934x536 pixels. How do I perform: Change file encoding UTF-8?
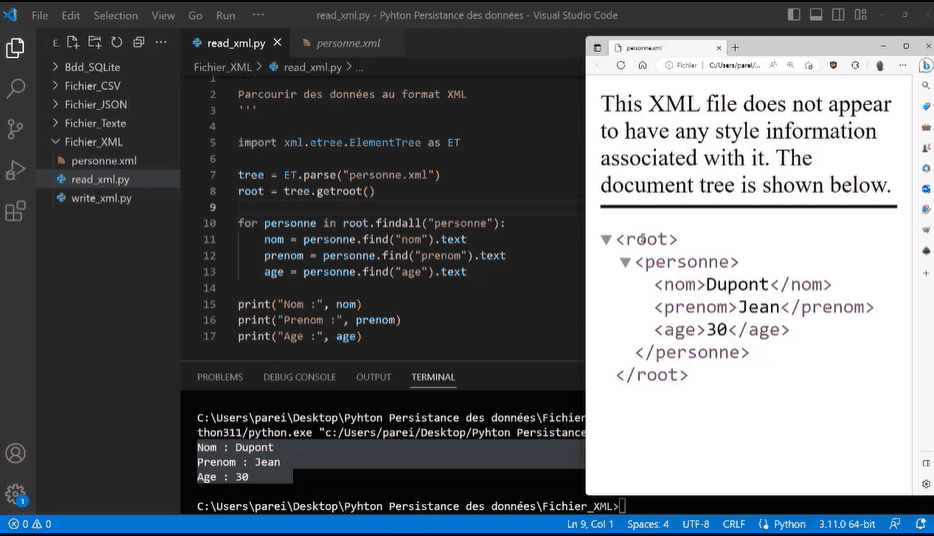click(x=696, y=524)
